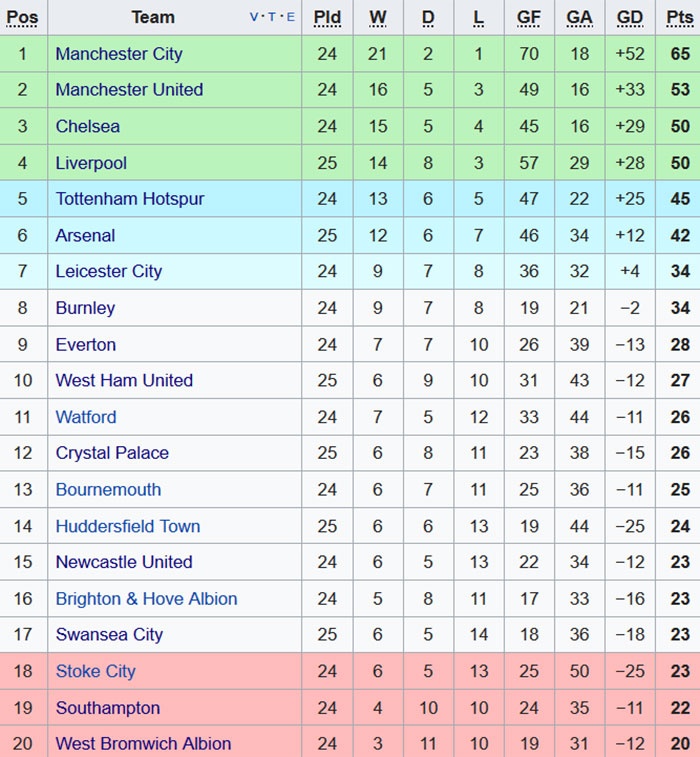700x757 pixels.
Task: Open the Chelsea team page
Action: (88, 126)
